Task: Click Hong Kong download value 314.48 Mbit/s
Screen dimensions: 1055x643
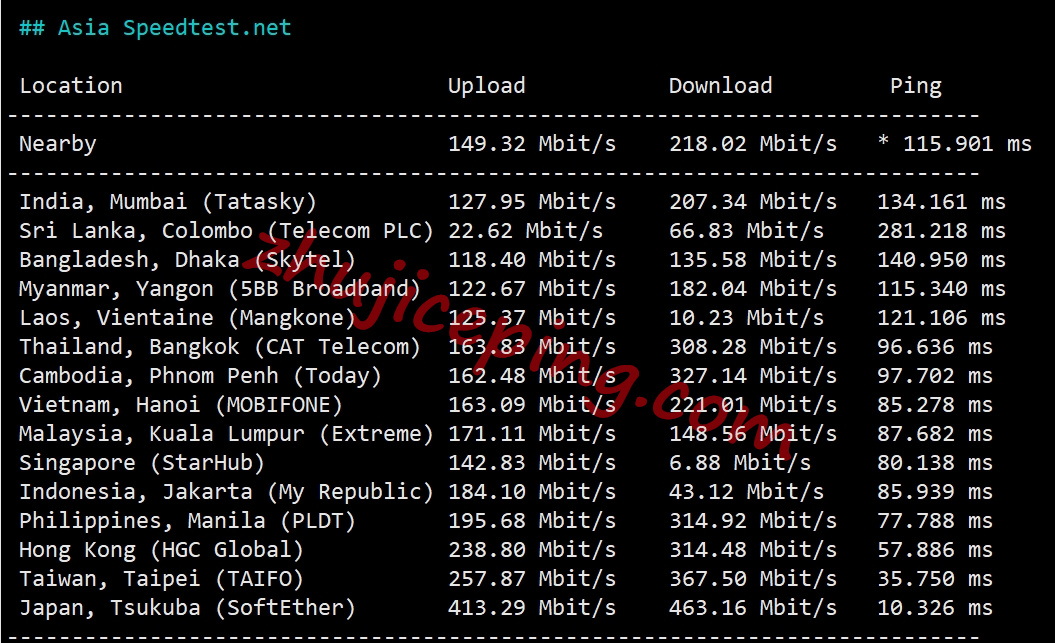Action: click(753, 548)
